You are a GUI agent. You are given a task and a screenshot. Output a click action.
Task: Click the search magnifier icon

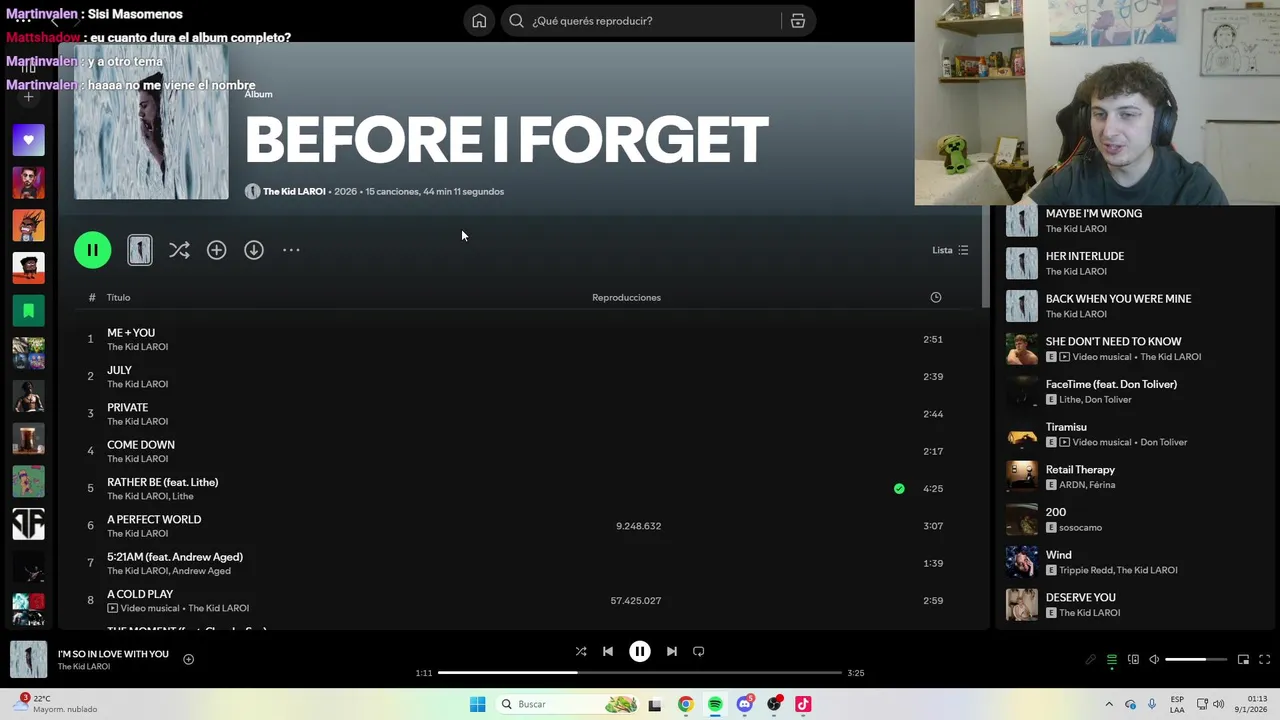(x=516, y=21)
